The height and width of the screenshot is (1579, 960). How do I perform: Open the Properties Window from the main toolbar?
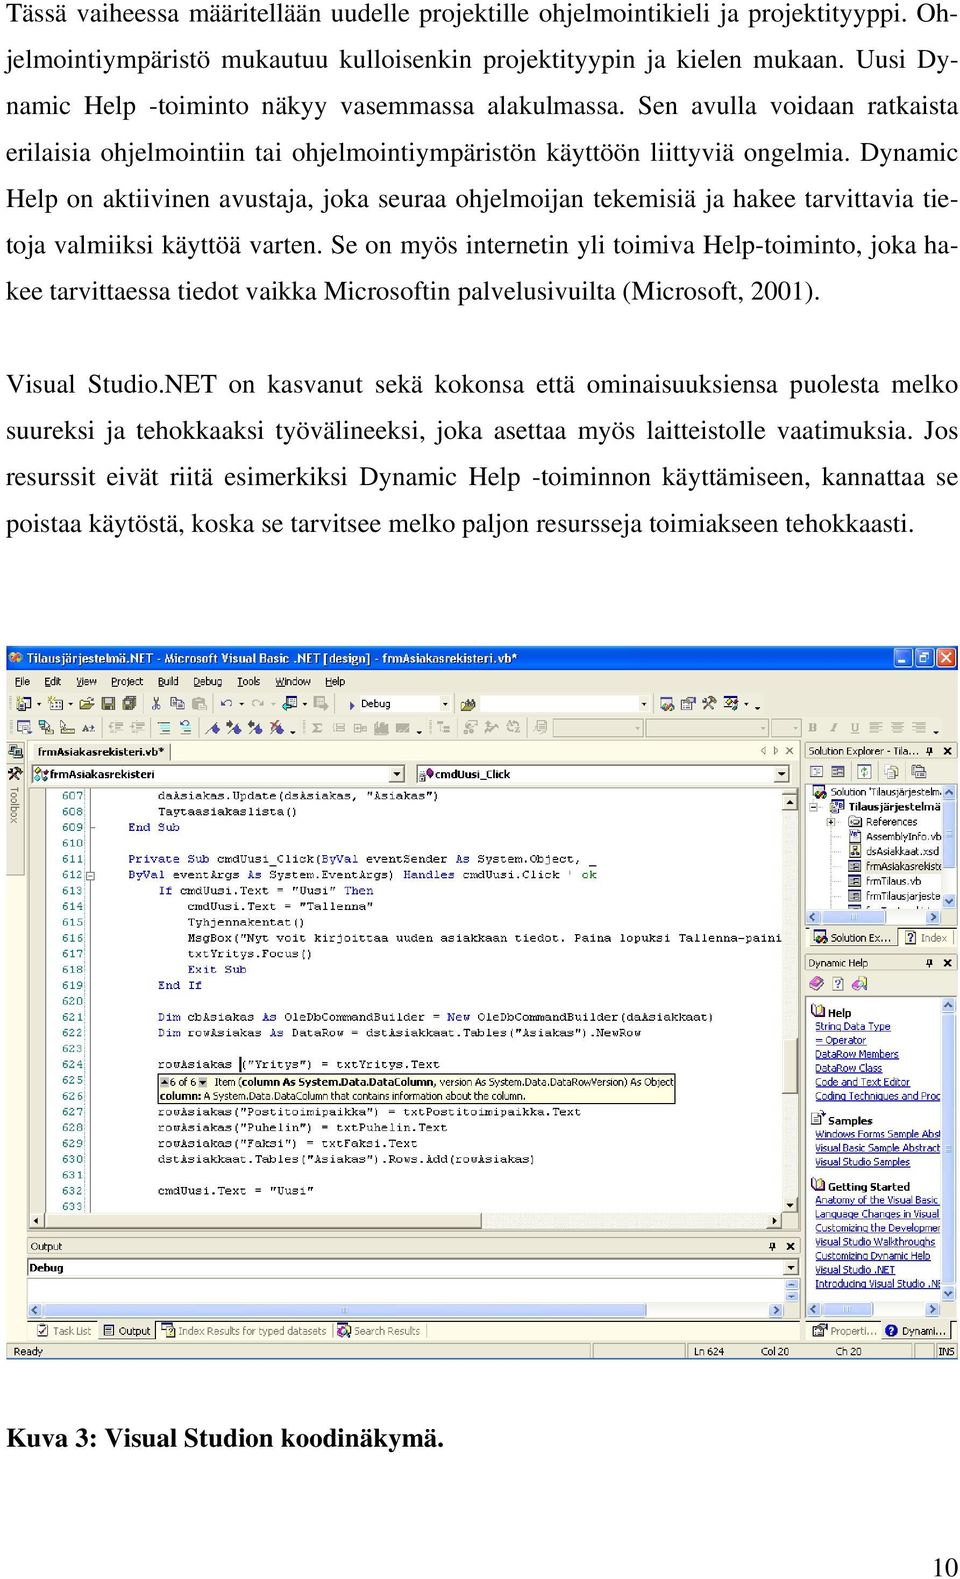pos(688,704)
